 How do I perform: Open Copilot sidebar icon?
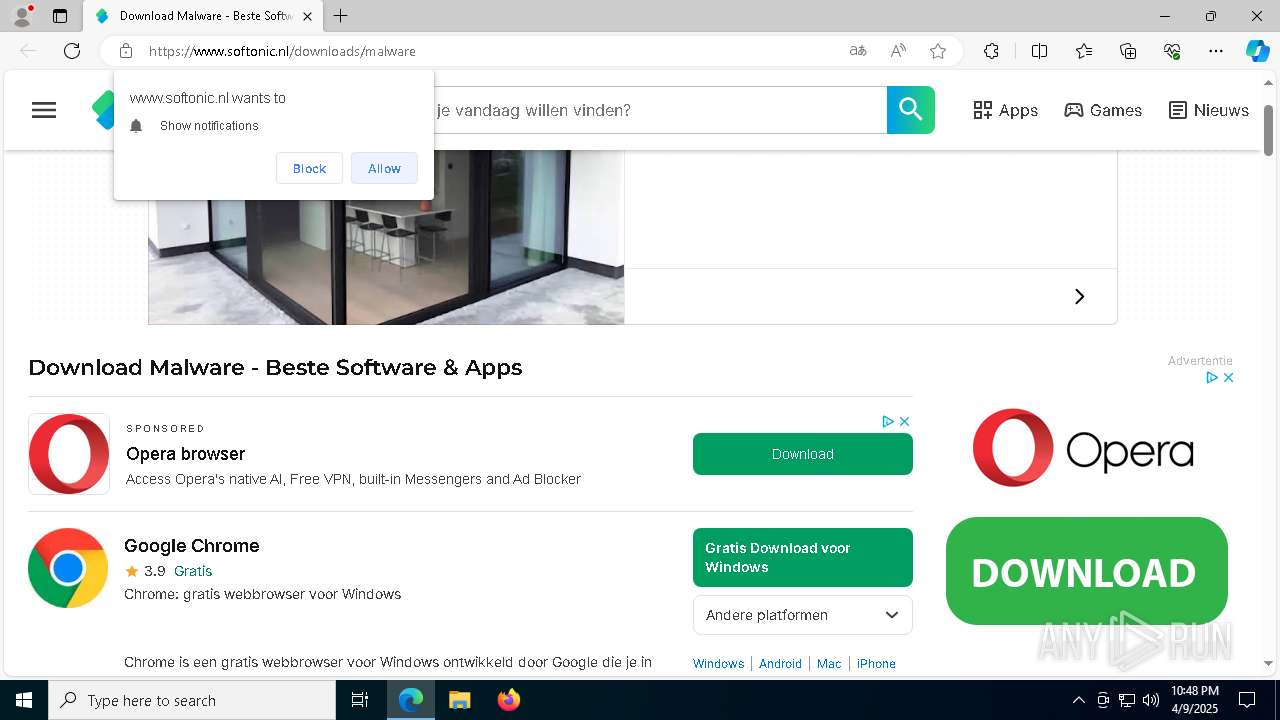[1257, 51]
